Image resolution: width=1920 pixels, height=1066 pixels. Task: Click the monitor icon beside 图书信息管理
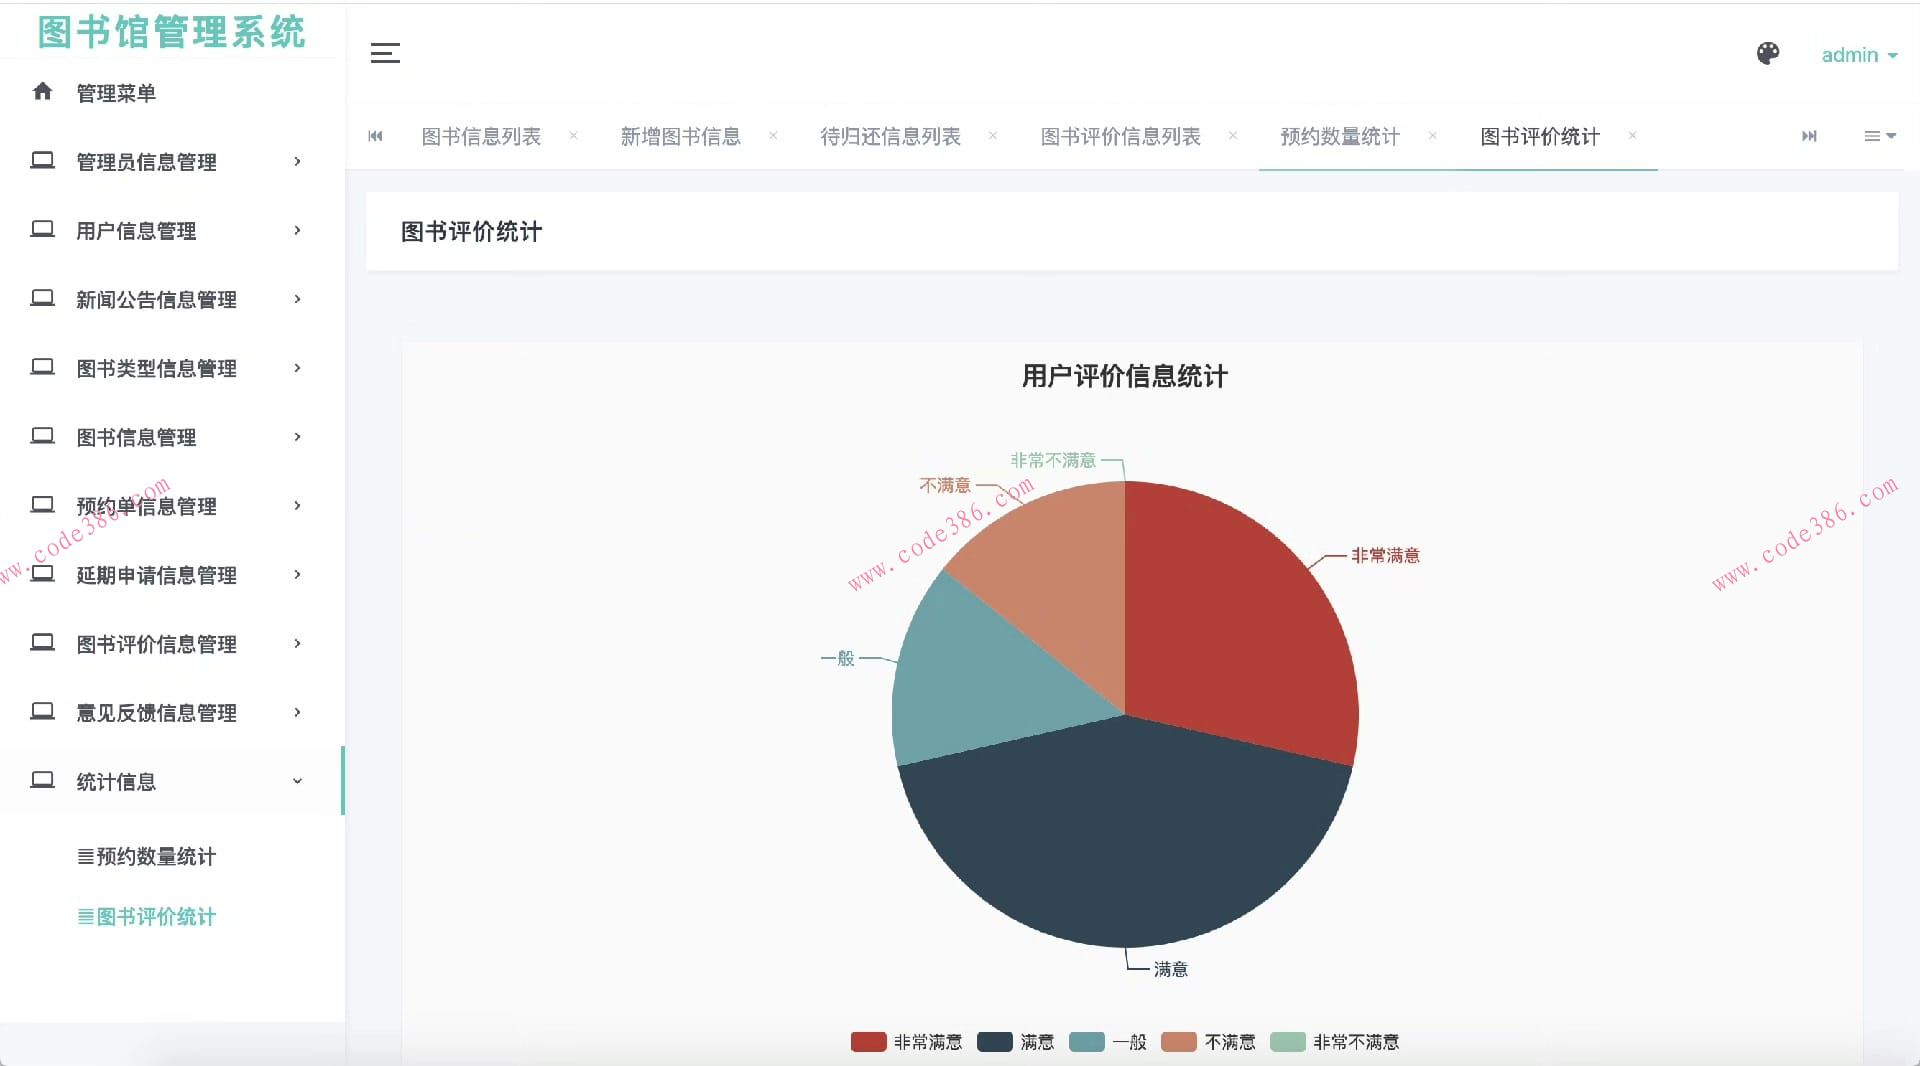(x=42, y=436)
